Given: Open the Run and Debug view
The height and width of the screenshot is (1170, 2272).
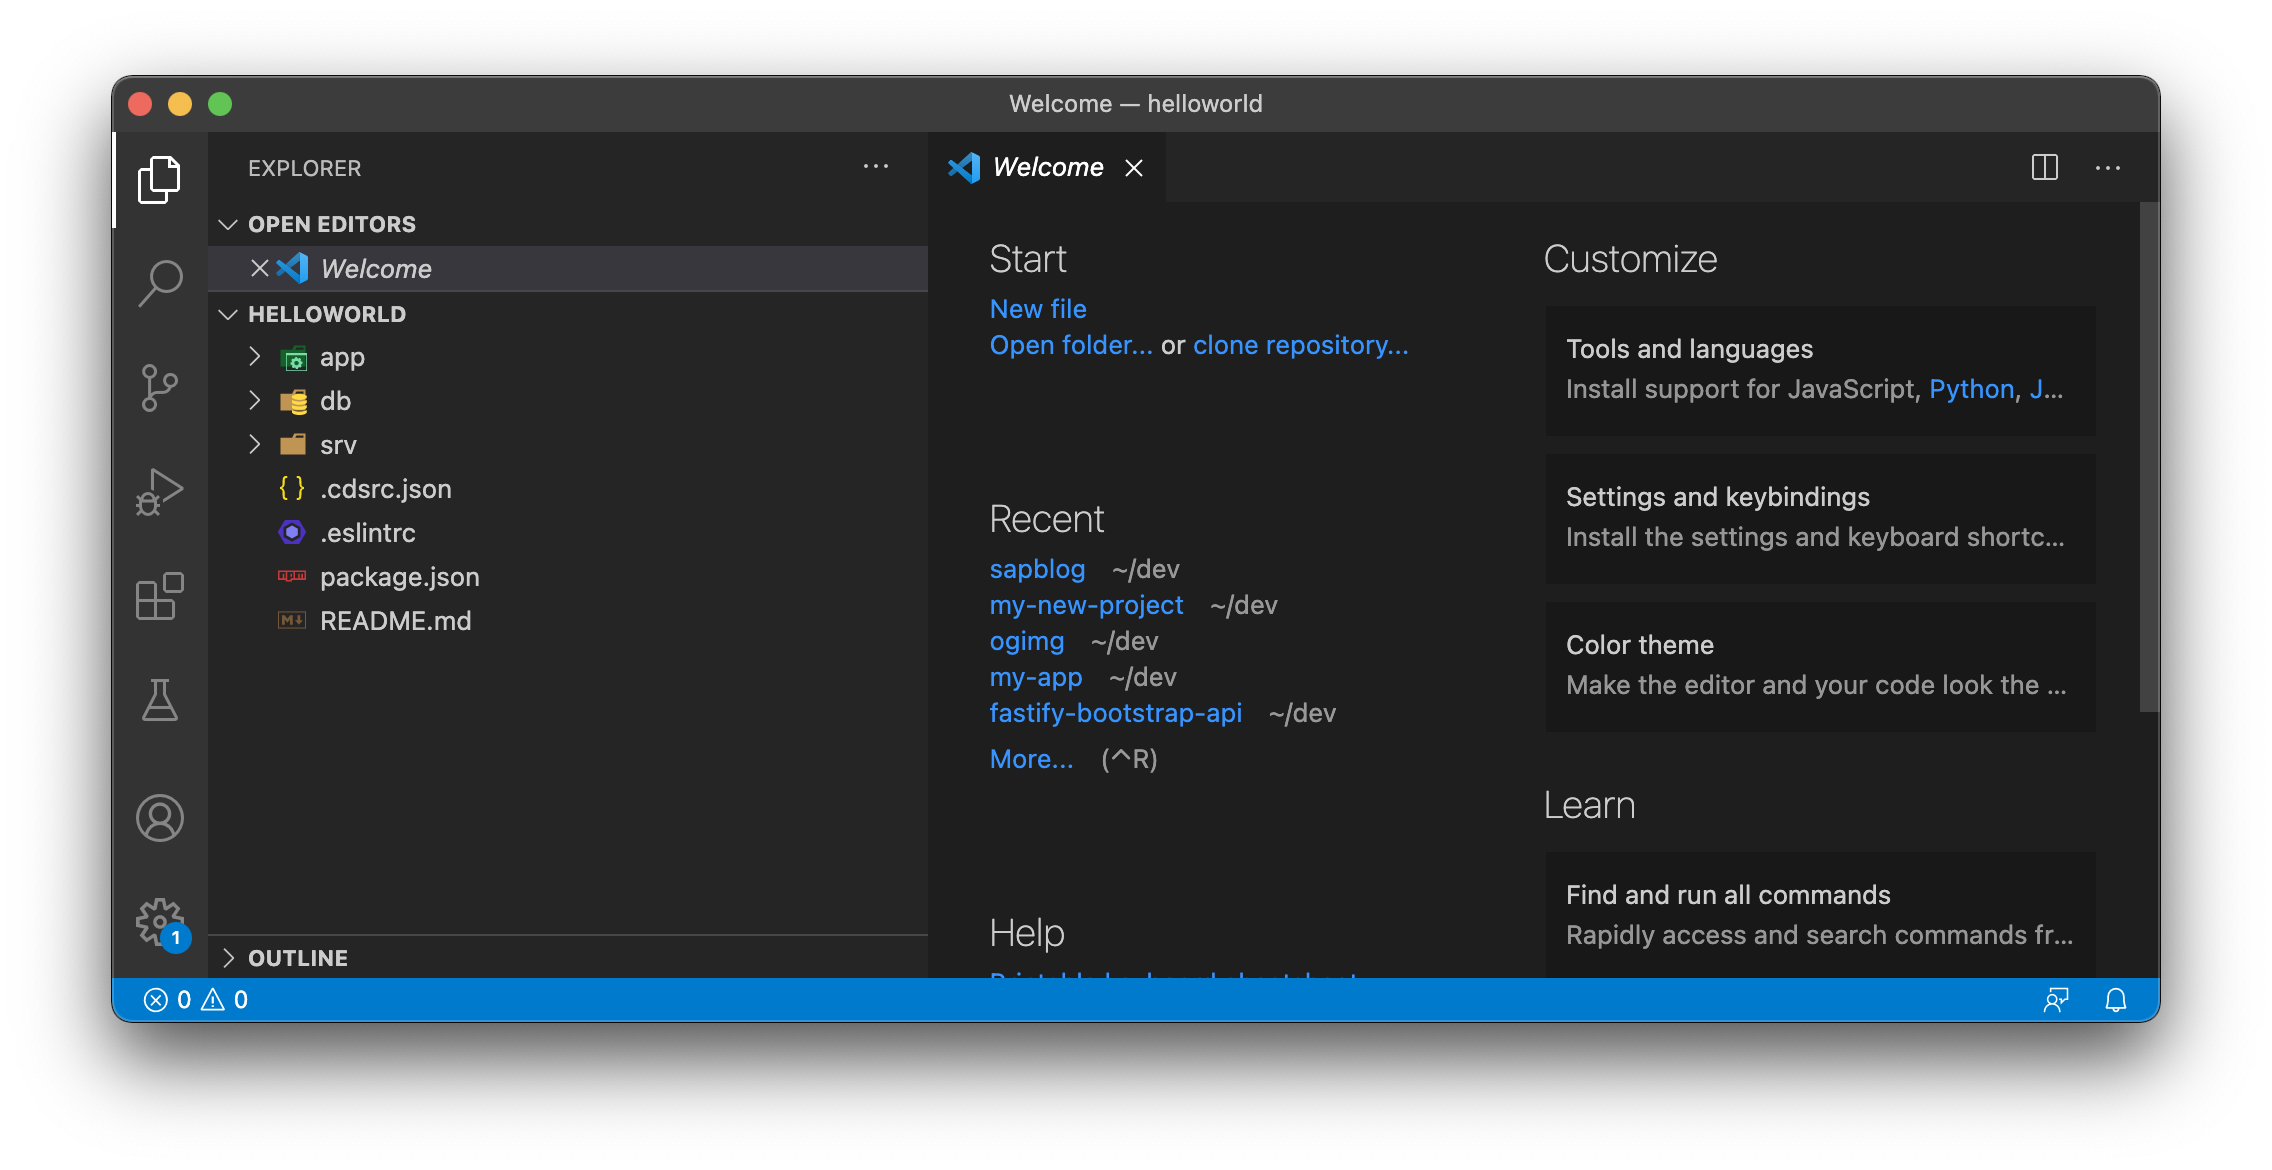Looking at the screenshot, I should pyautogui.click(x=159, y=492).
